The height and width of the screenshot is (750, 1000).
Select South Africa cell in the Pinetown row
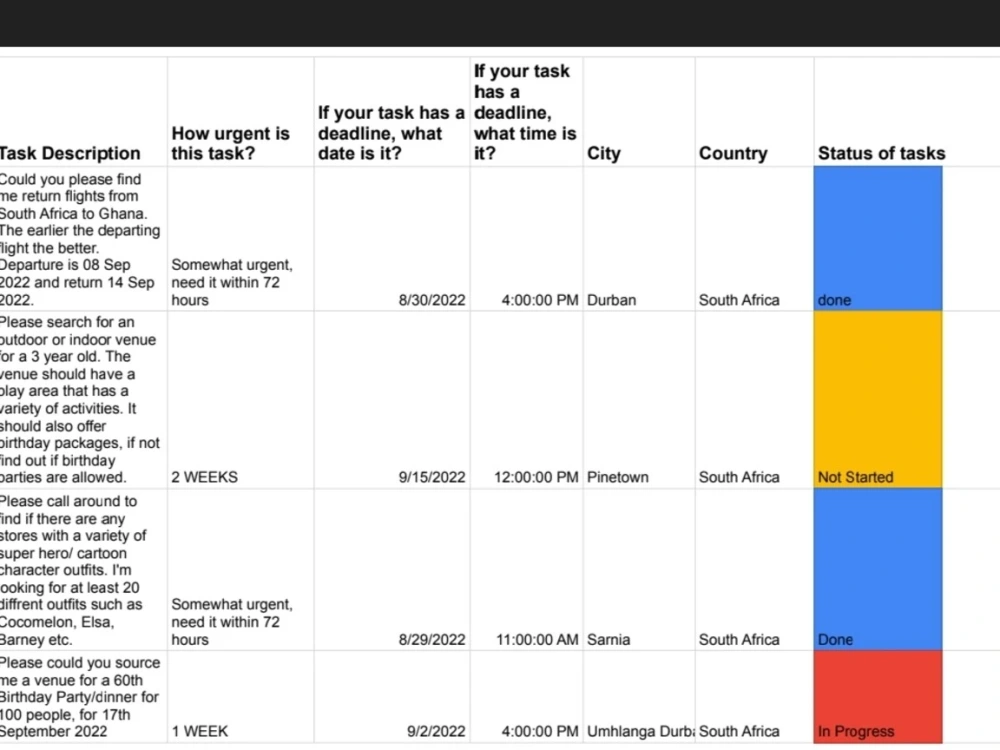(x=754, y=400)
